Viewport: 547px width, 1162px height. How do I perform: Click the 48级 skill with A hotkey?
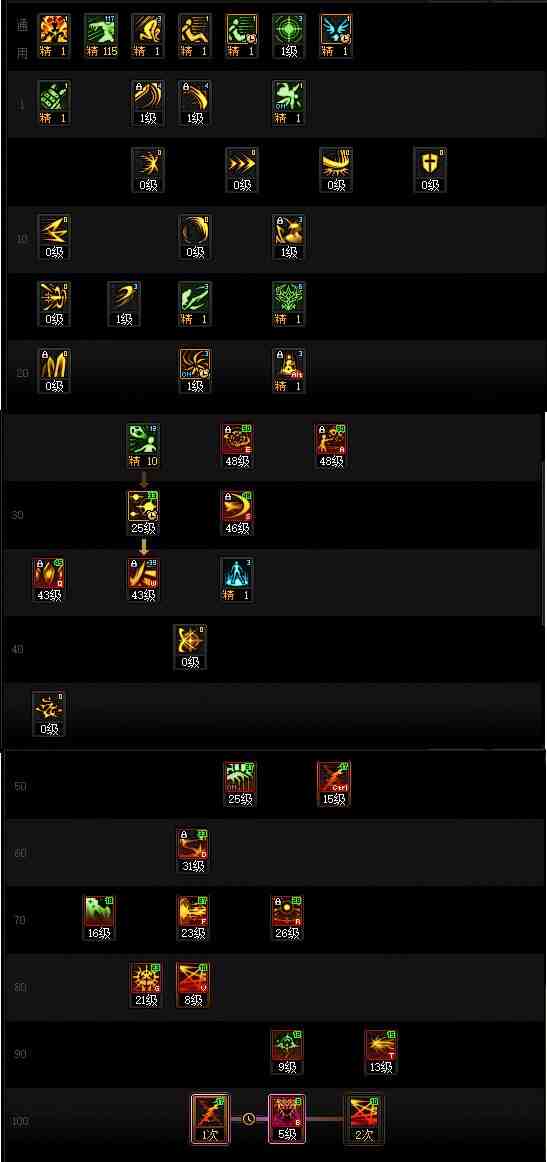tap(331, 446)
